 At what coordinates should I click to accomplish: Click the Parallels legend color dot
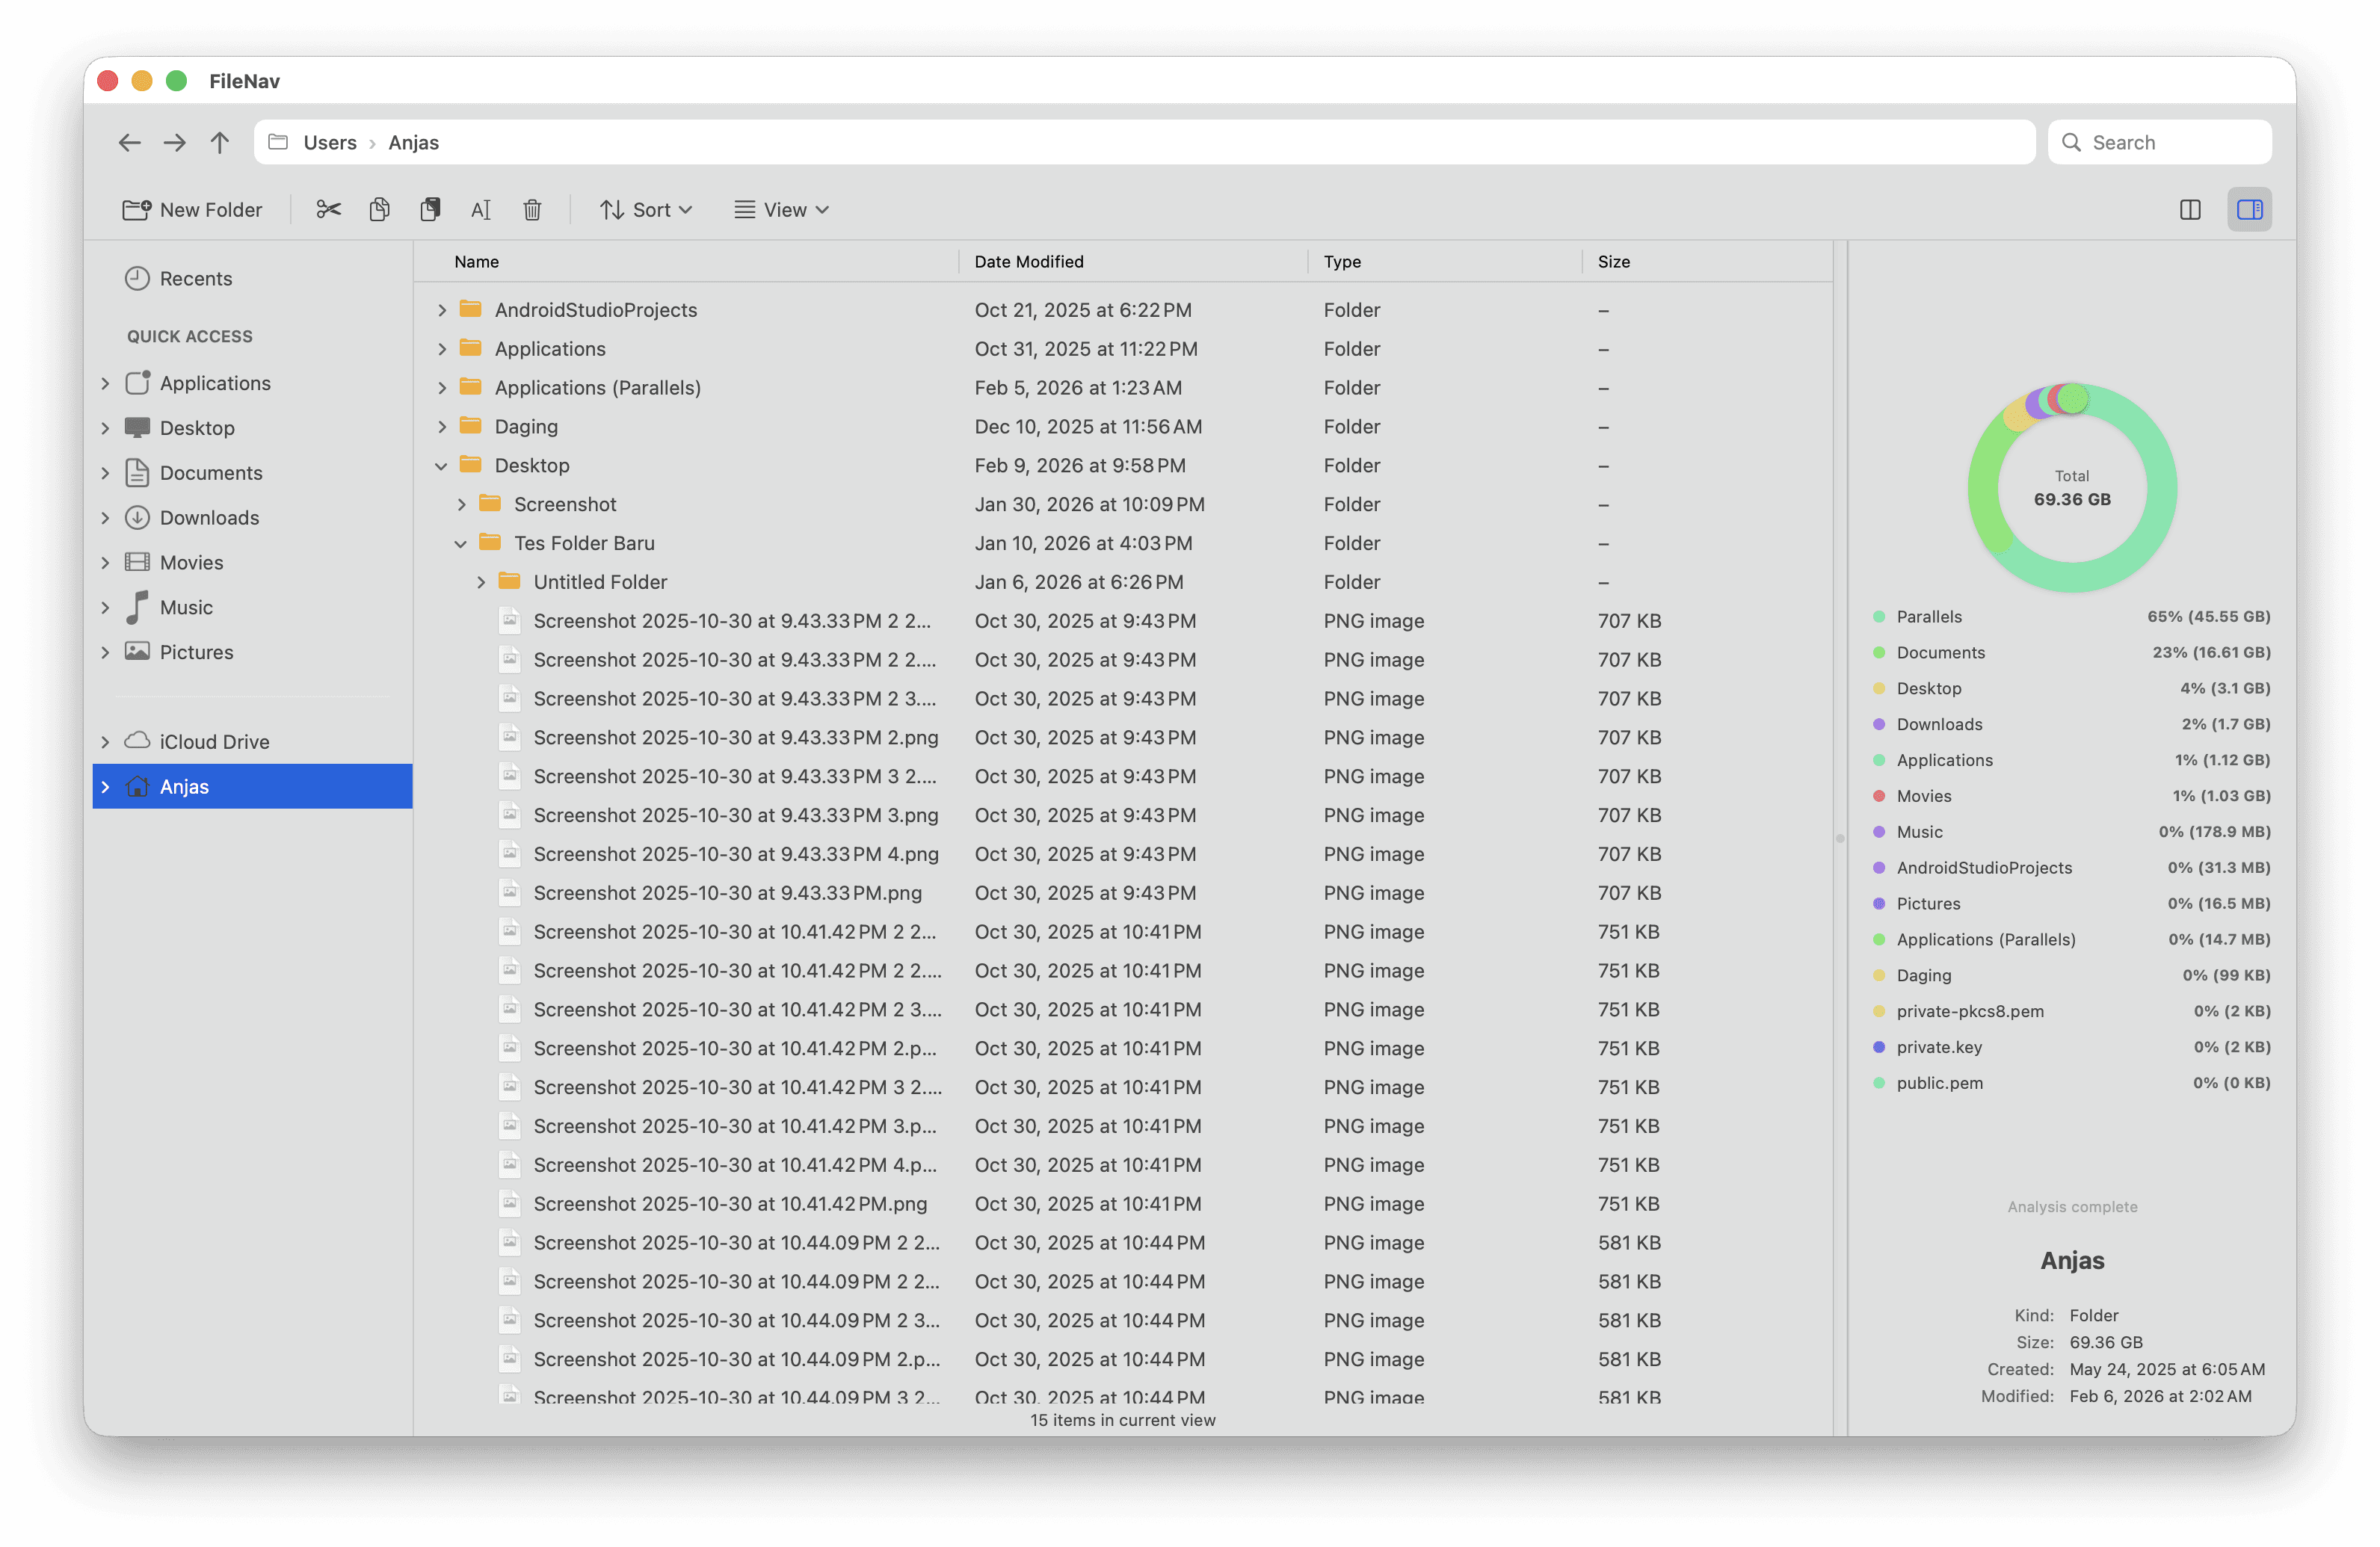coord(1879,617)
